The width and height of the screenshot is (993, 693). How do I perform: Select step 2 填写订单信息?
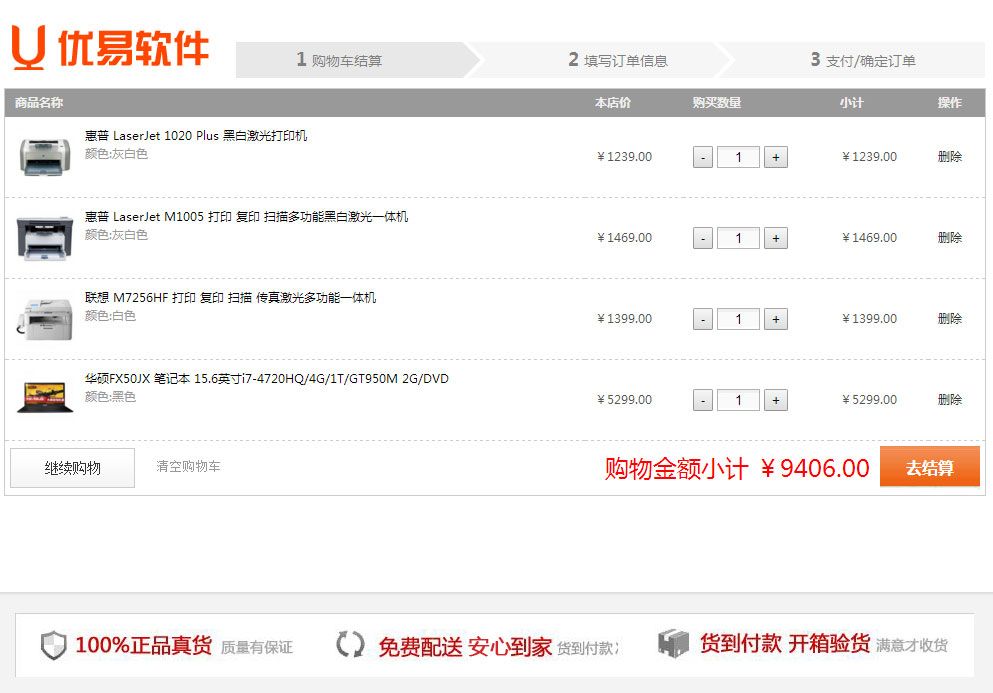tap(617, 60)
